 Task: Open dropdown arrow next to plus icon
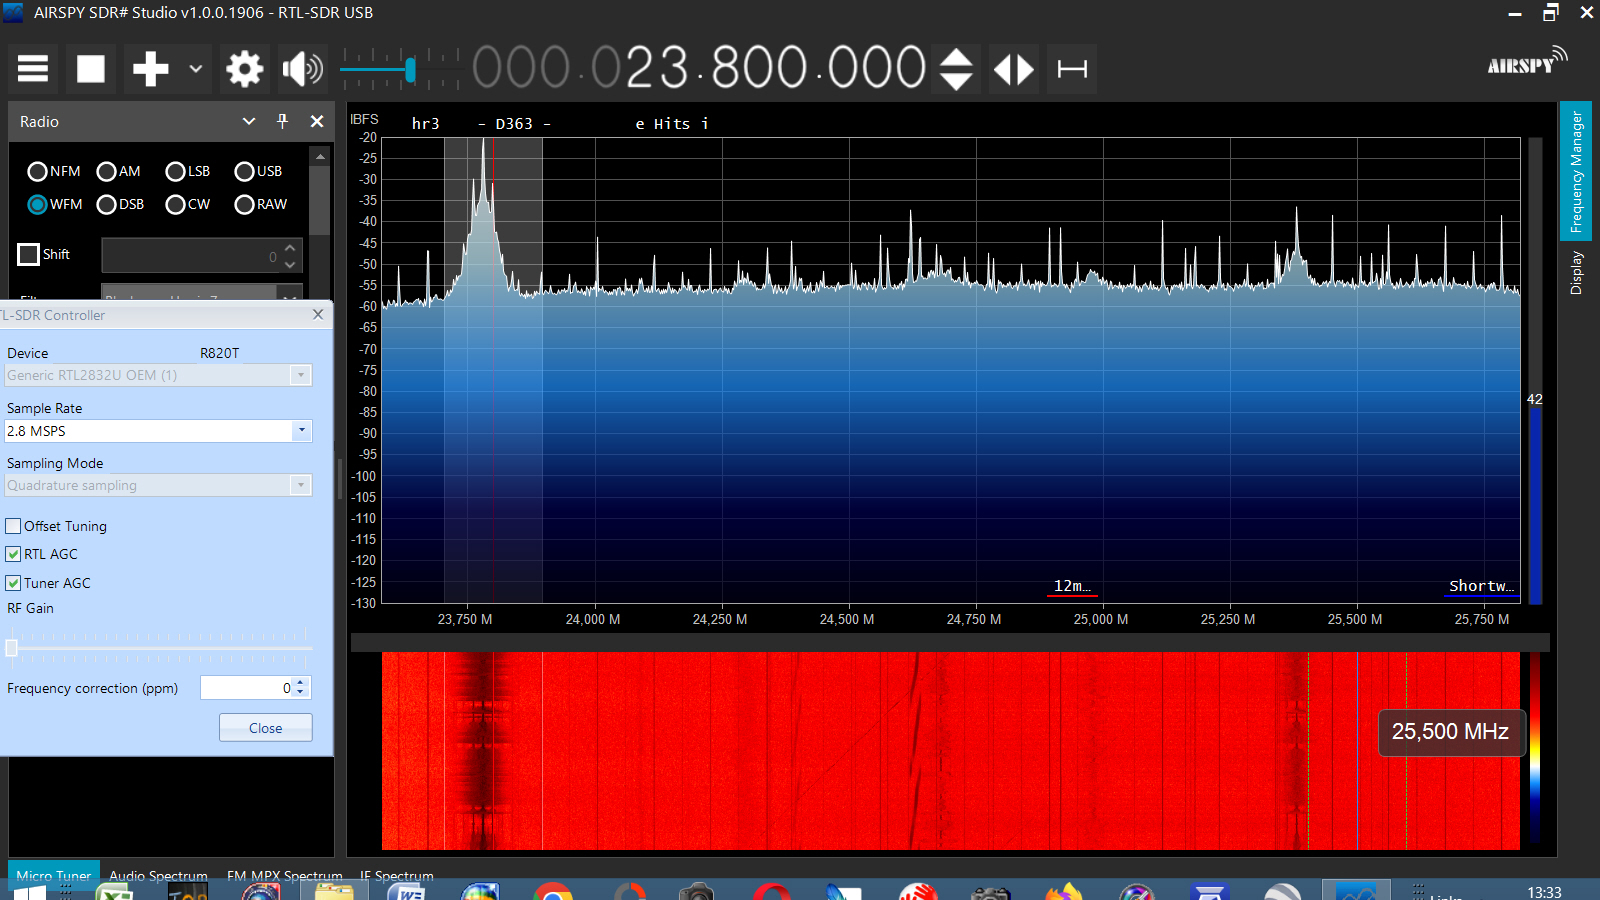pos(196,69)
